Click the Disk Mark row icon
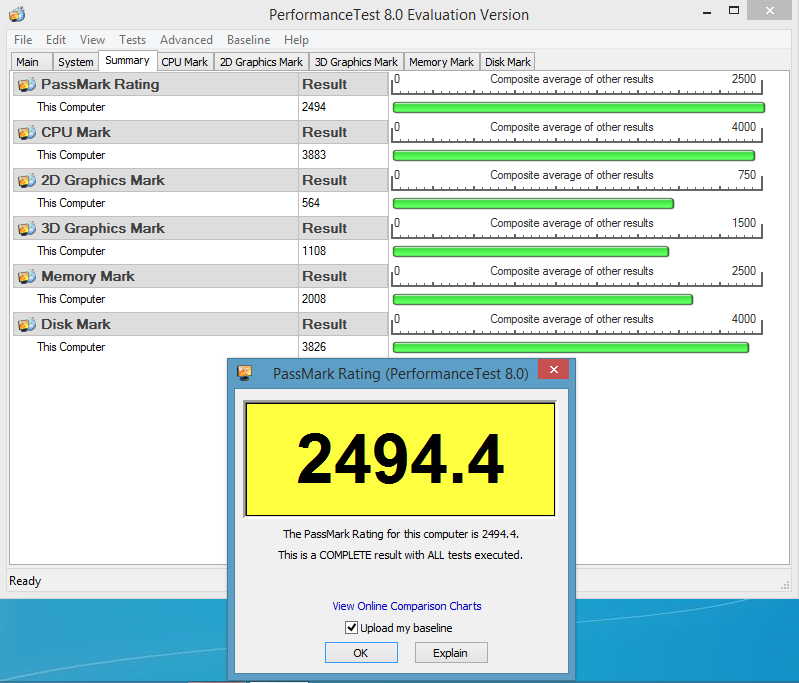The height and width of the screenshot is (683, 799). [x=26, y=324]
